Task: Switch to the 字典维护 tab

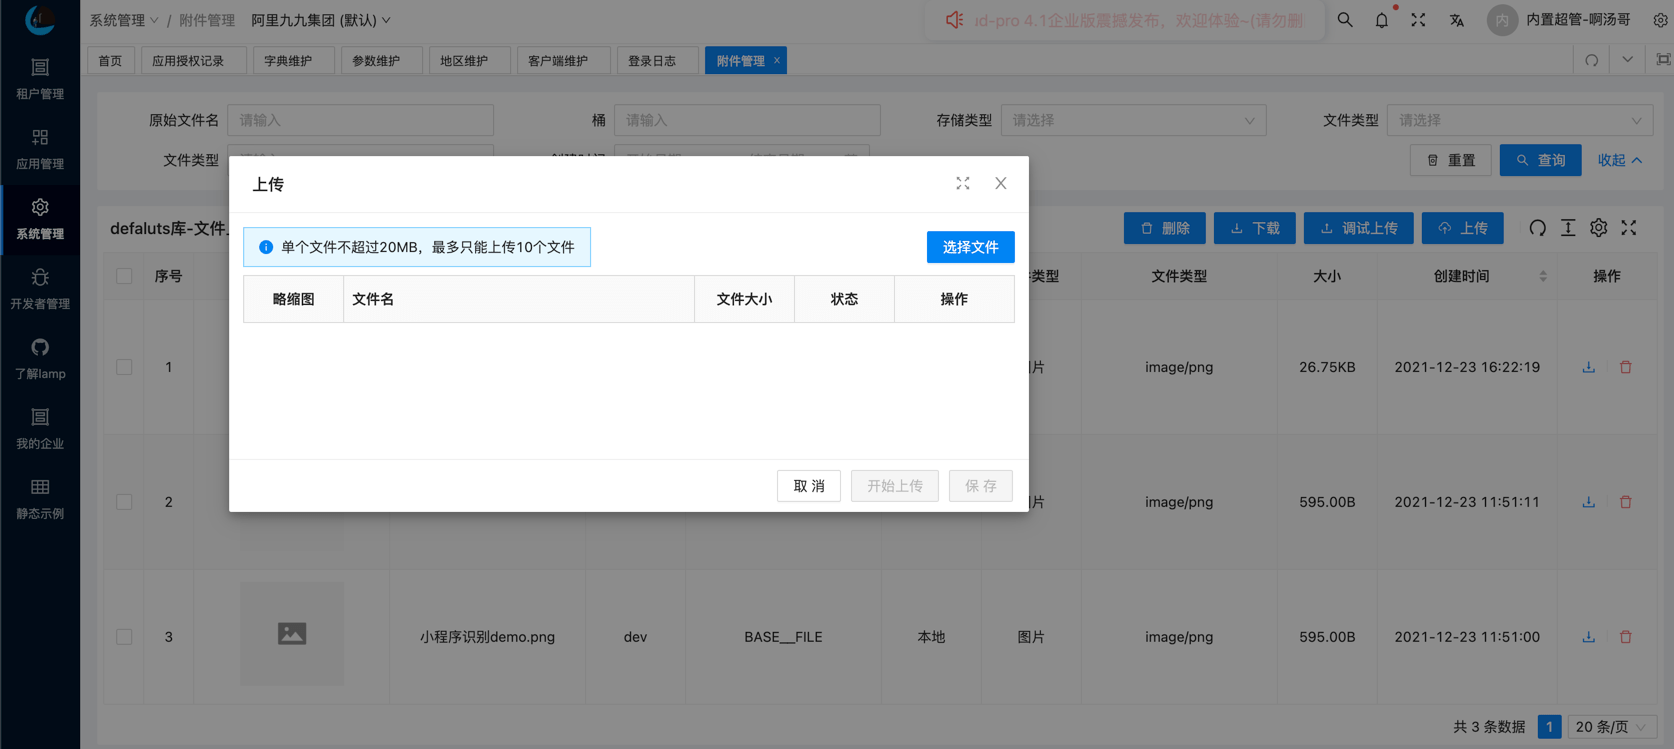Action: click(x=288, y=61)
